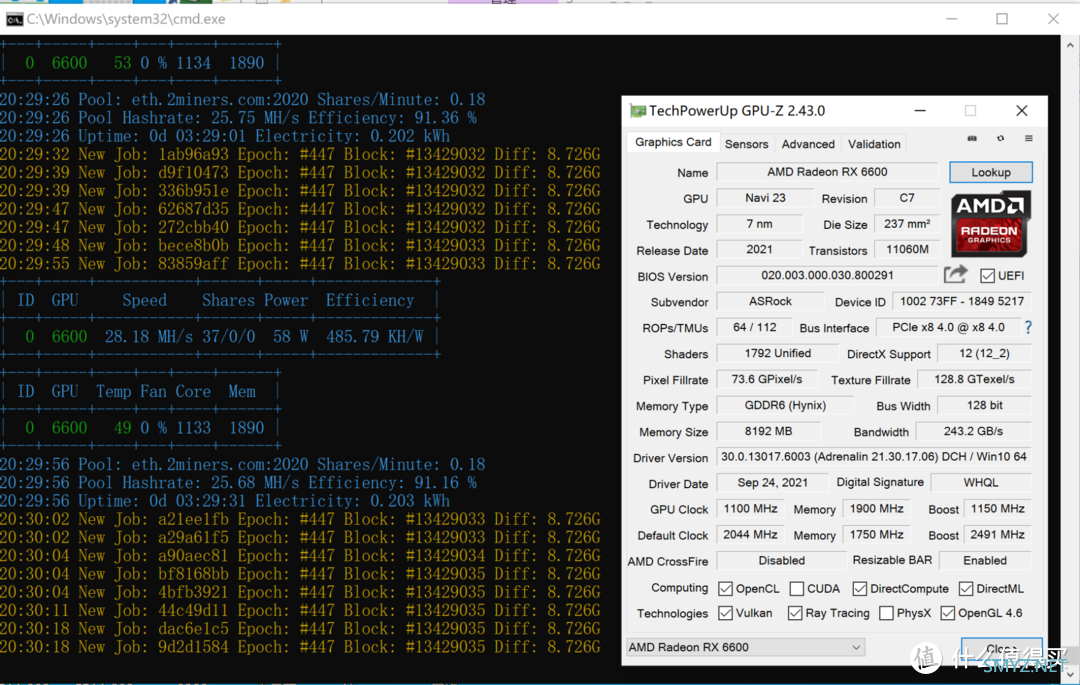Click the cmd line with job bece8b0b
The image size is (1080, 685).
click(x=300, y=246)
